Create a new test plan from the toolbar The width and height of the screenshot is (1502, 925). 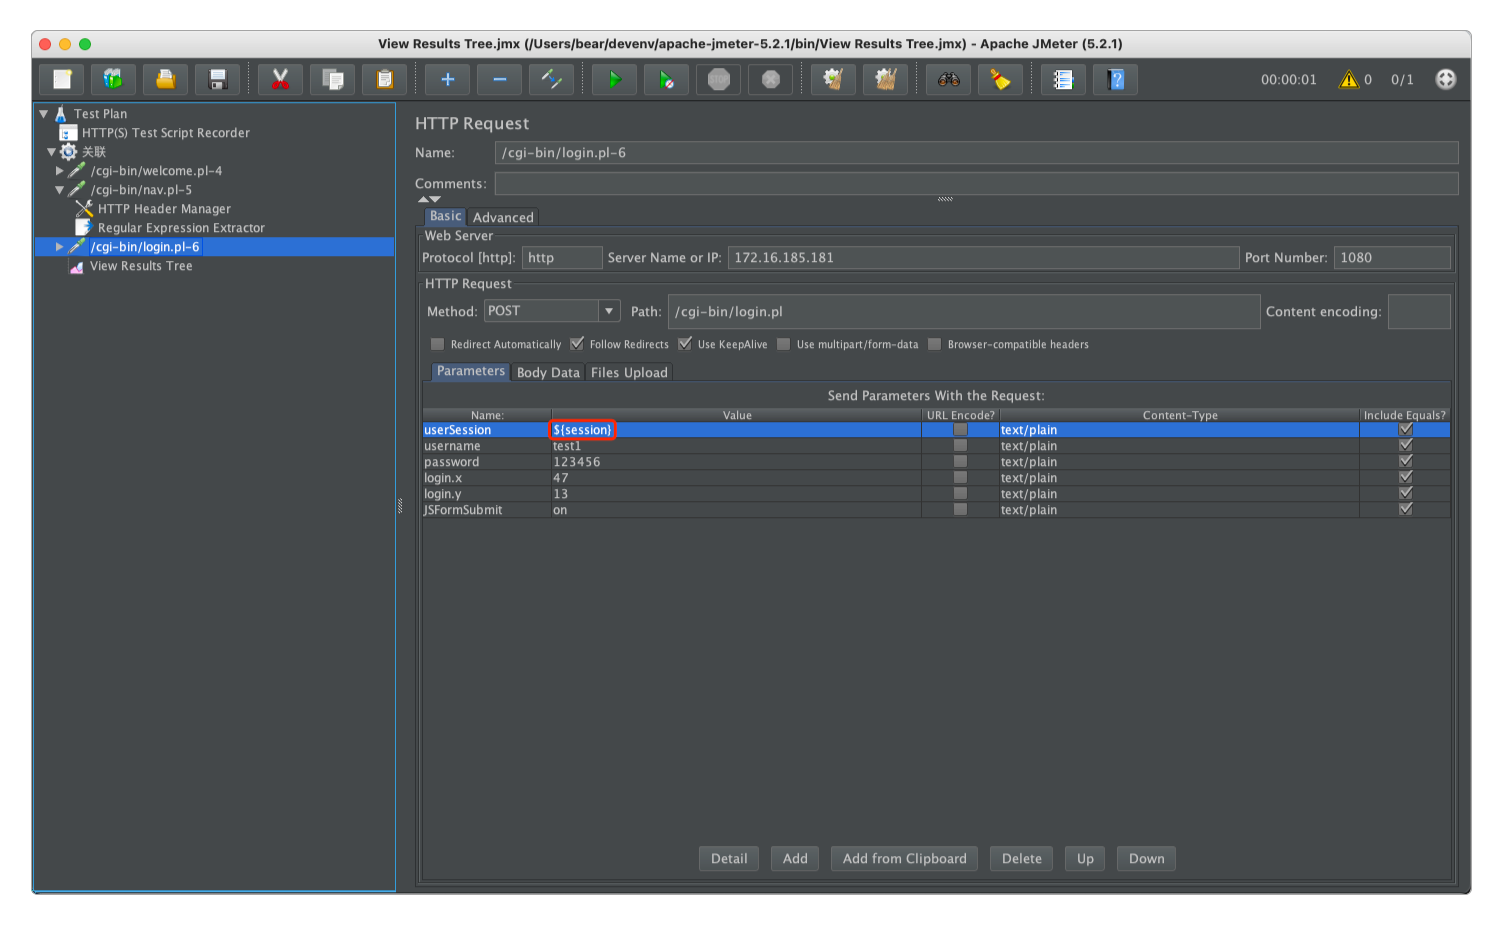tap(62, 80)
